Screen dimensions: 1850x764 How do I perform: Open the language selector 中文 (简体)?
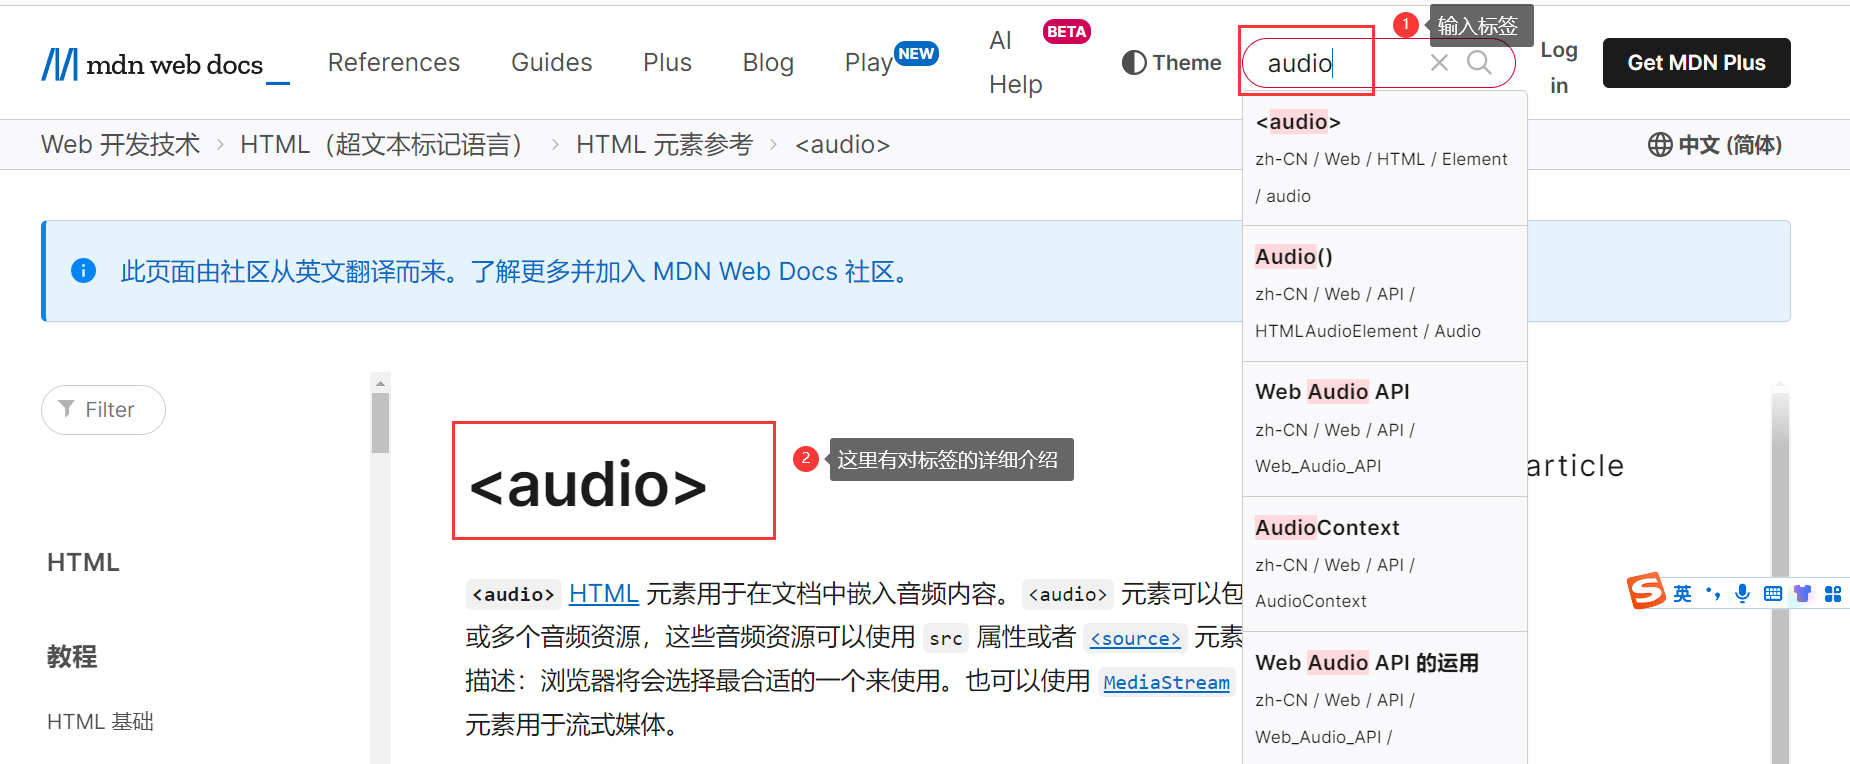pos(1715,145)
